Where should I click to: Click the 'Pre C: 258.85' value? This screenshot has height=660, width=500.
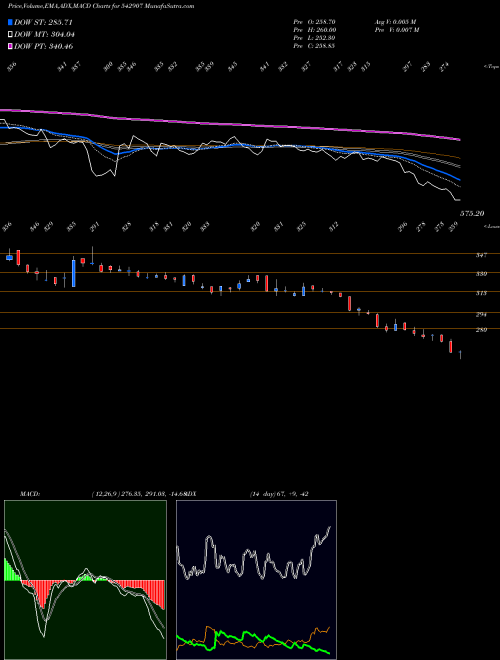coord(314,46)
